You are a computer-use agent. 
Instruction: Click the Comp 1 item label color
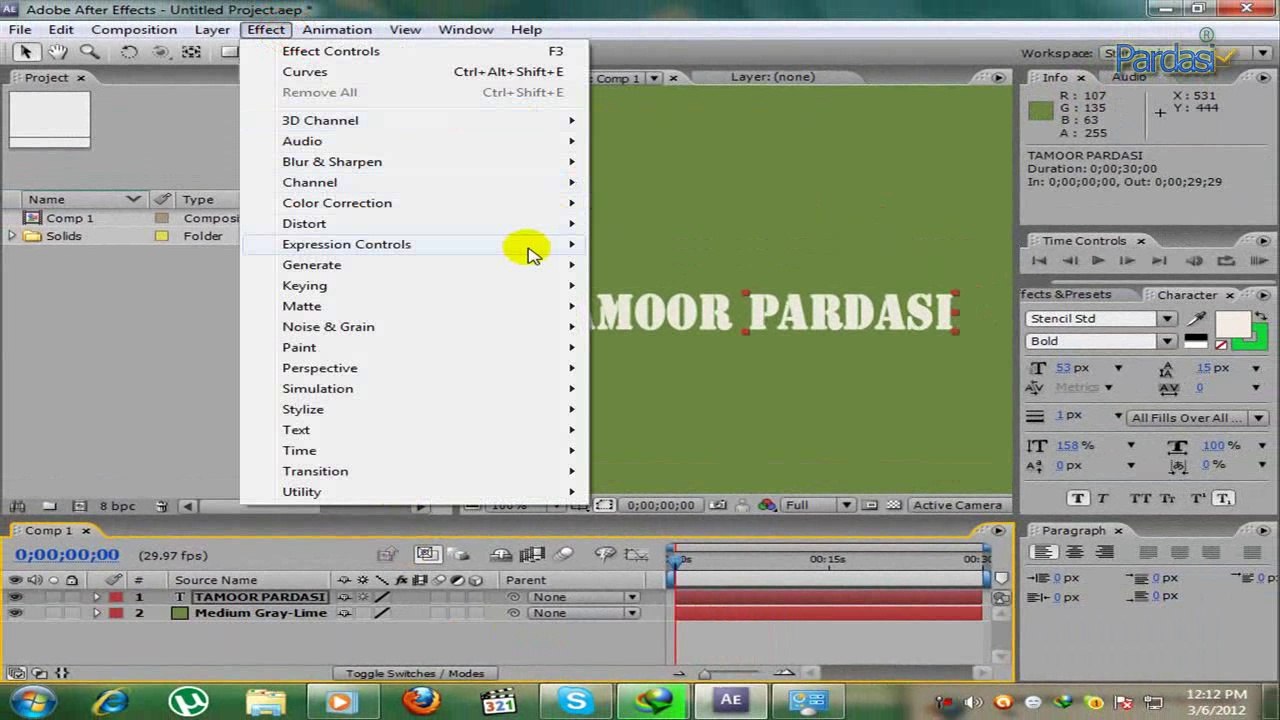coord(161,218)
